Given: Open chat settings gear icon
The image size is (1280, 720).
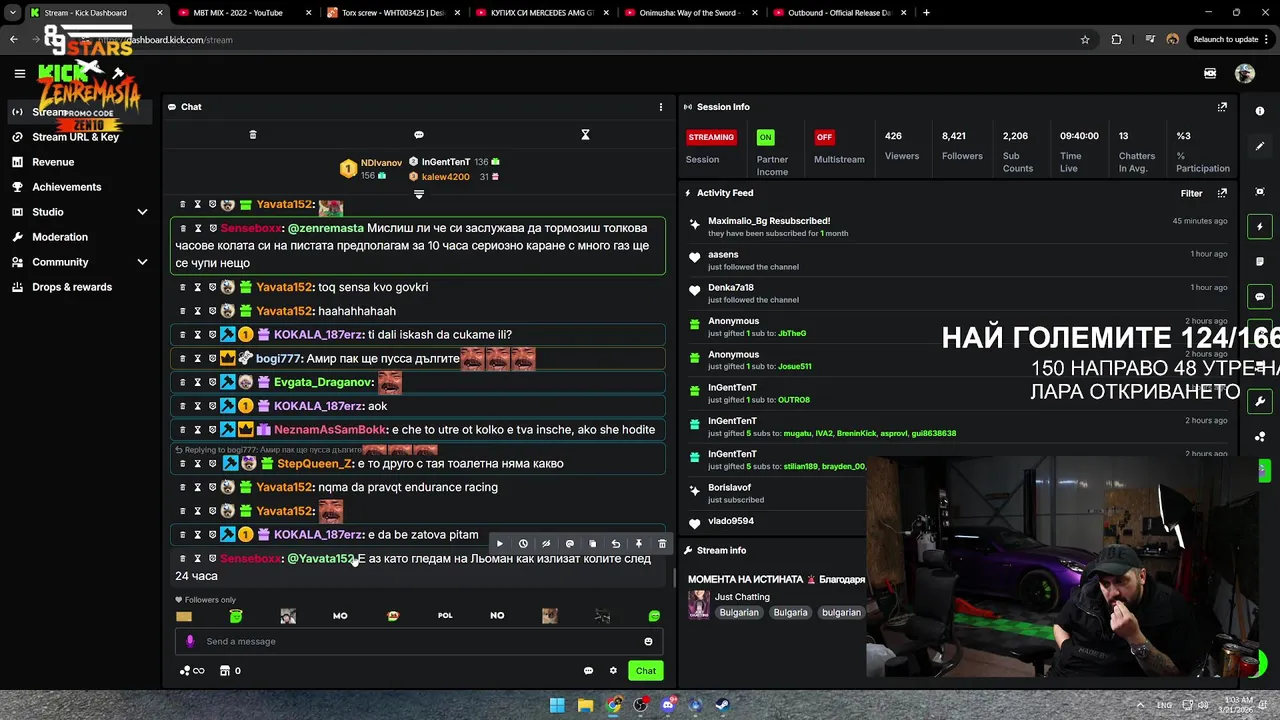Looking at the screenshot, I should tap(613, 671).
